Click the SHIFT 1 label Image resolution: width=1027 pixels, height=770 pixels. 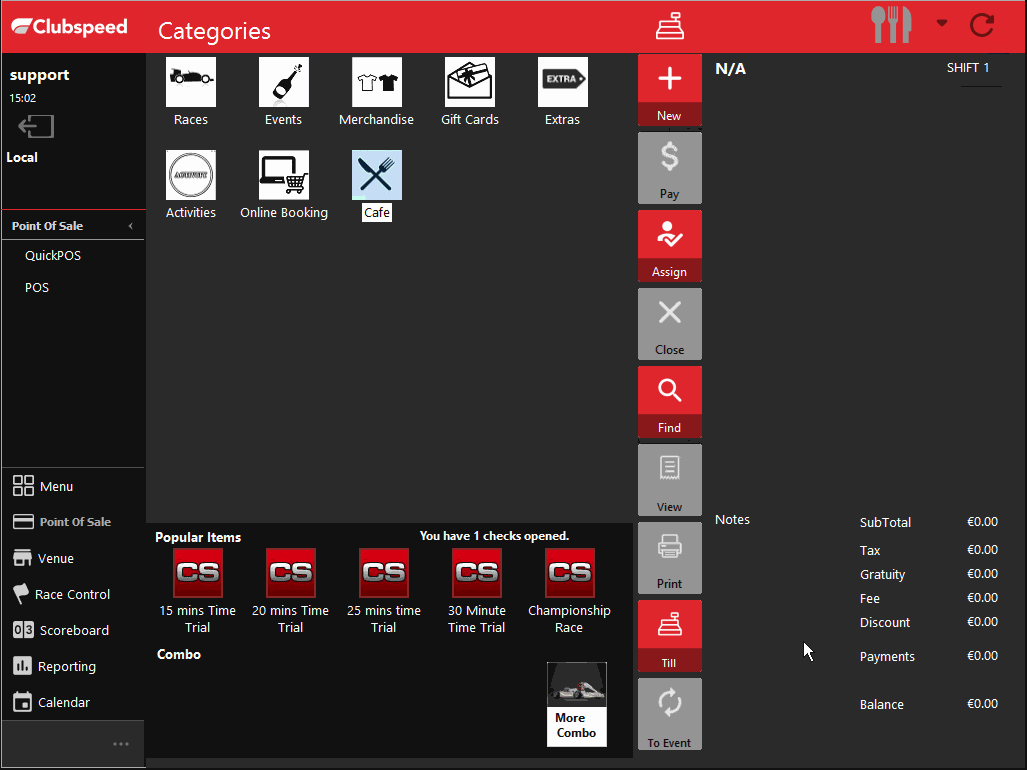click(968, 67)
